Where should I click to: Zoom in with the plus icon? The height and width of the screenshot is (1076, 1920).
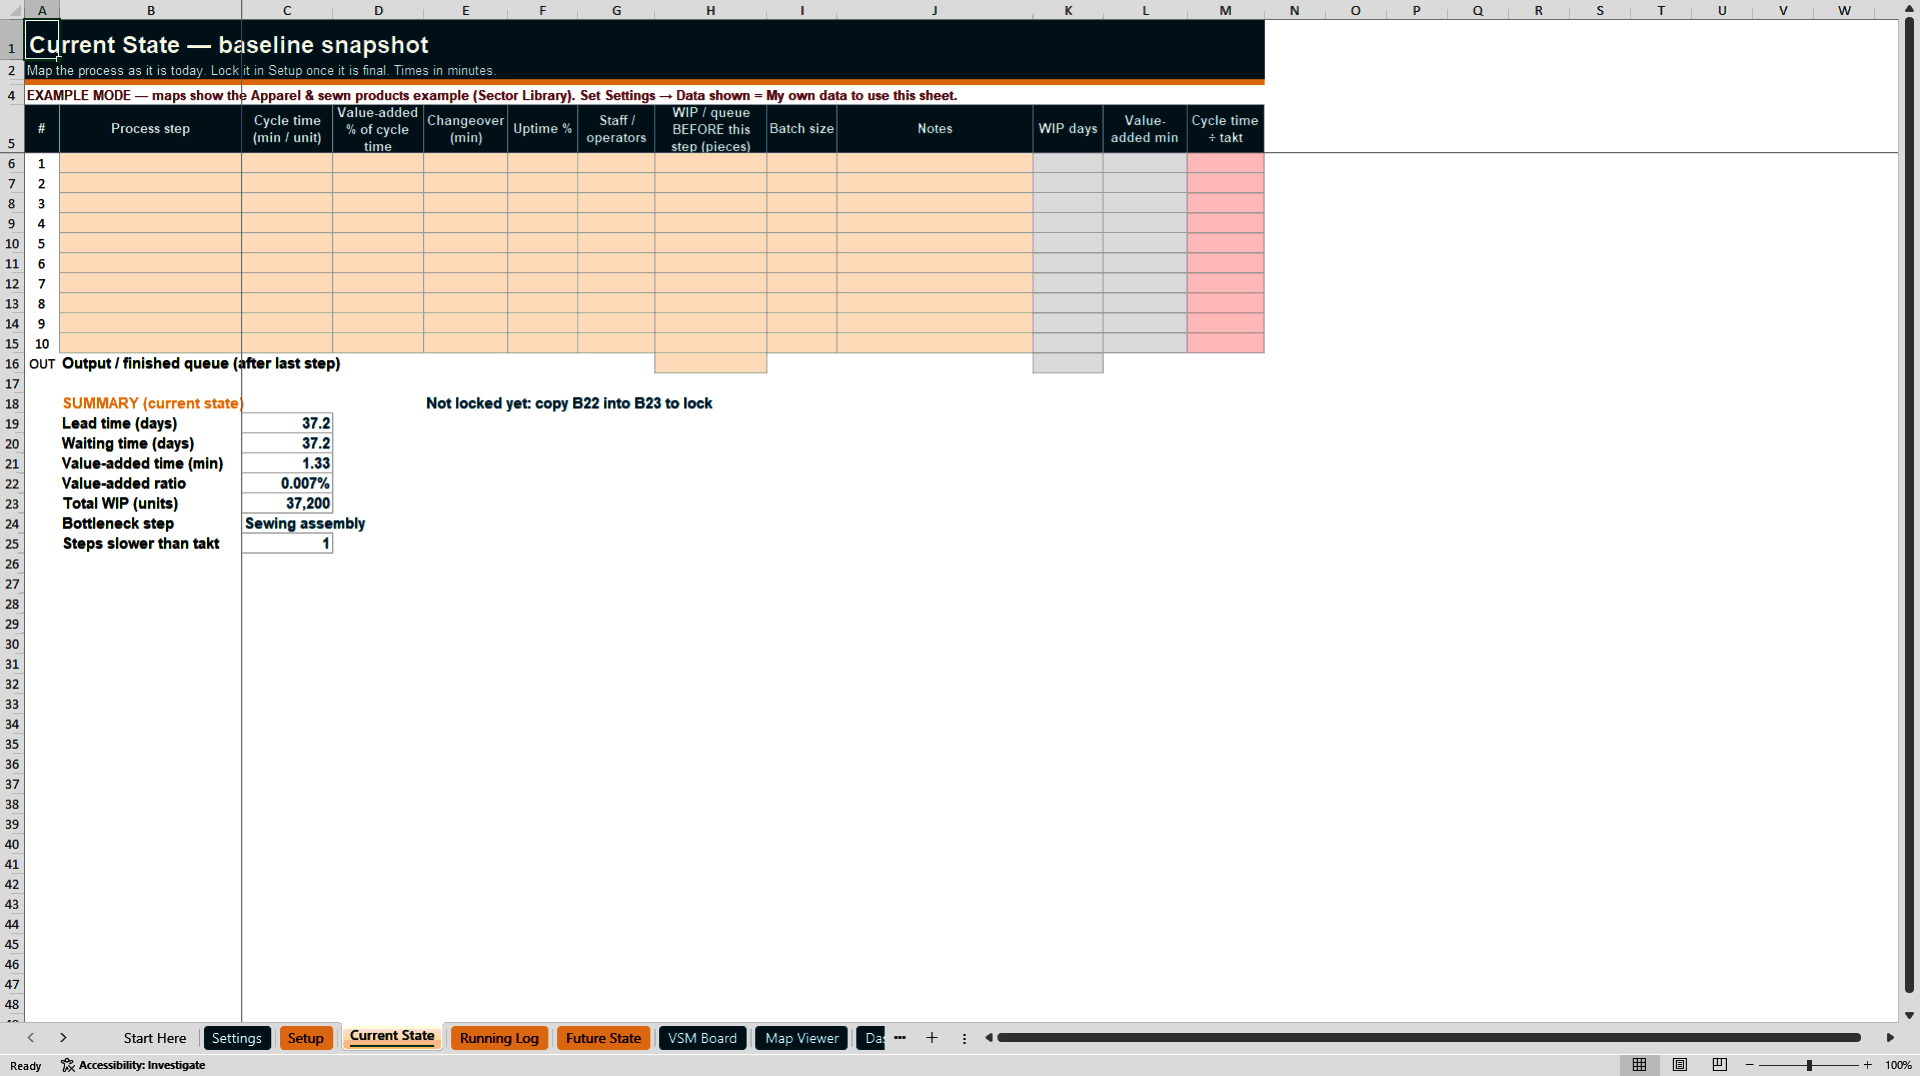pos(1867,1065)
